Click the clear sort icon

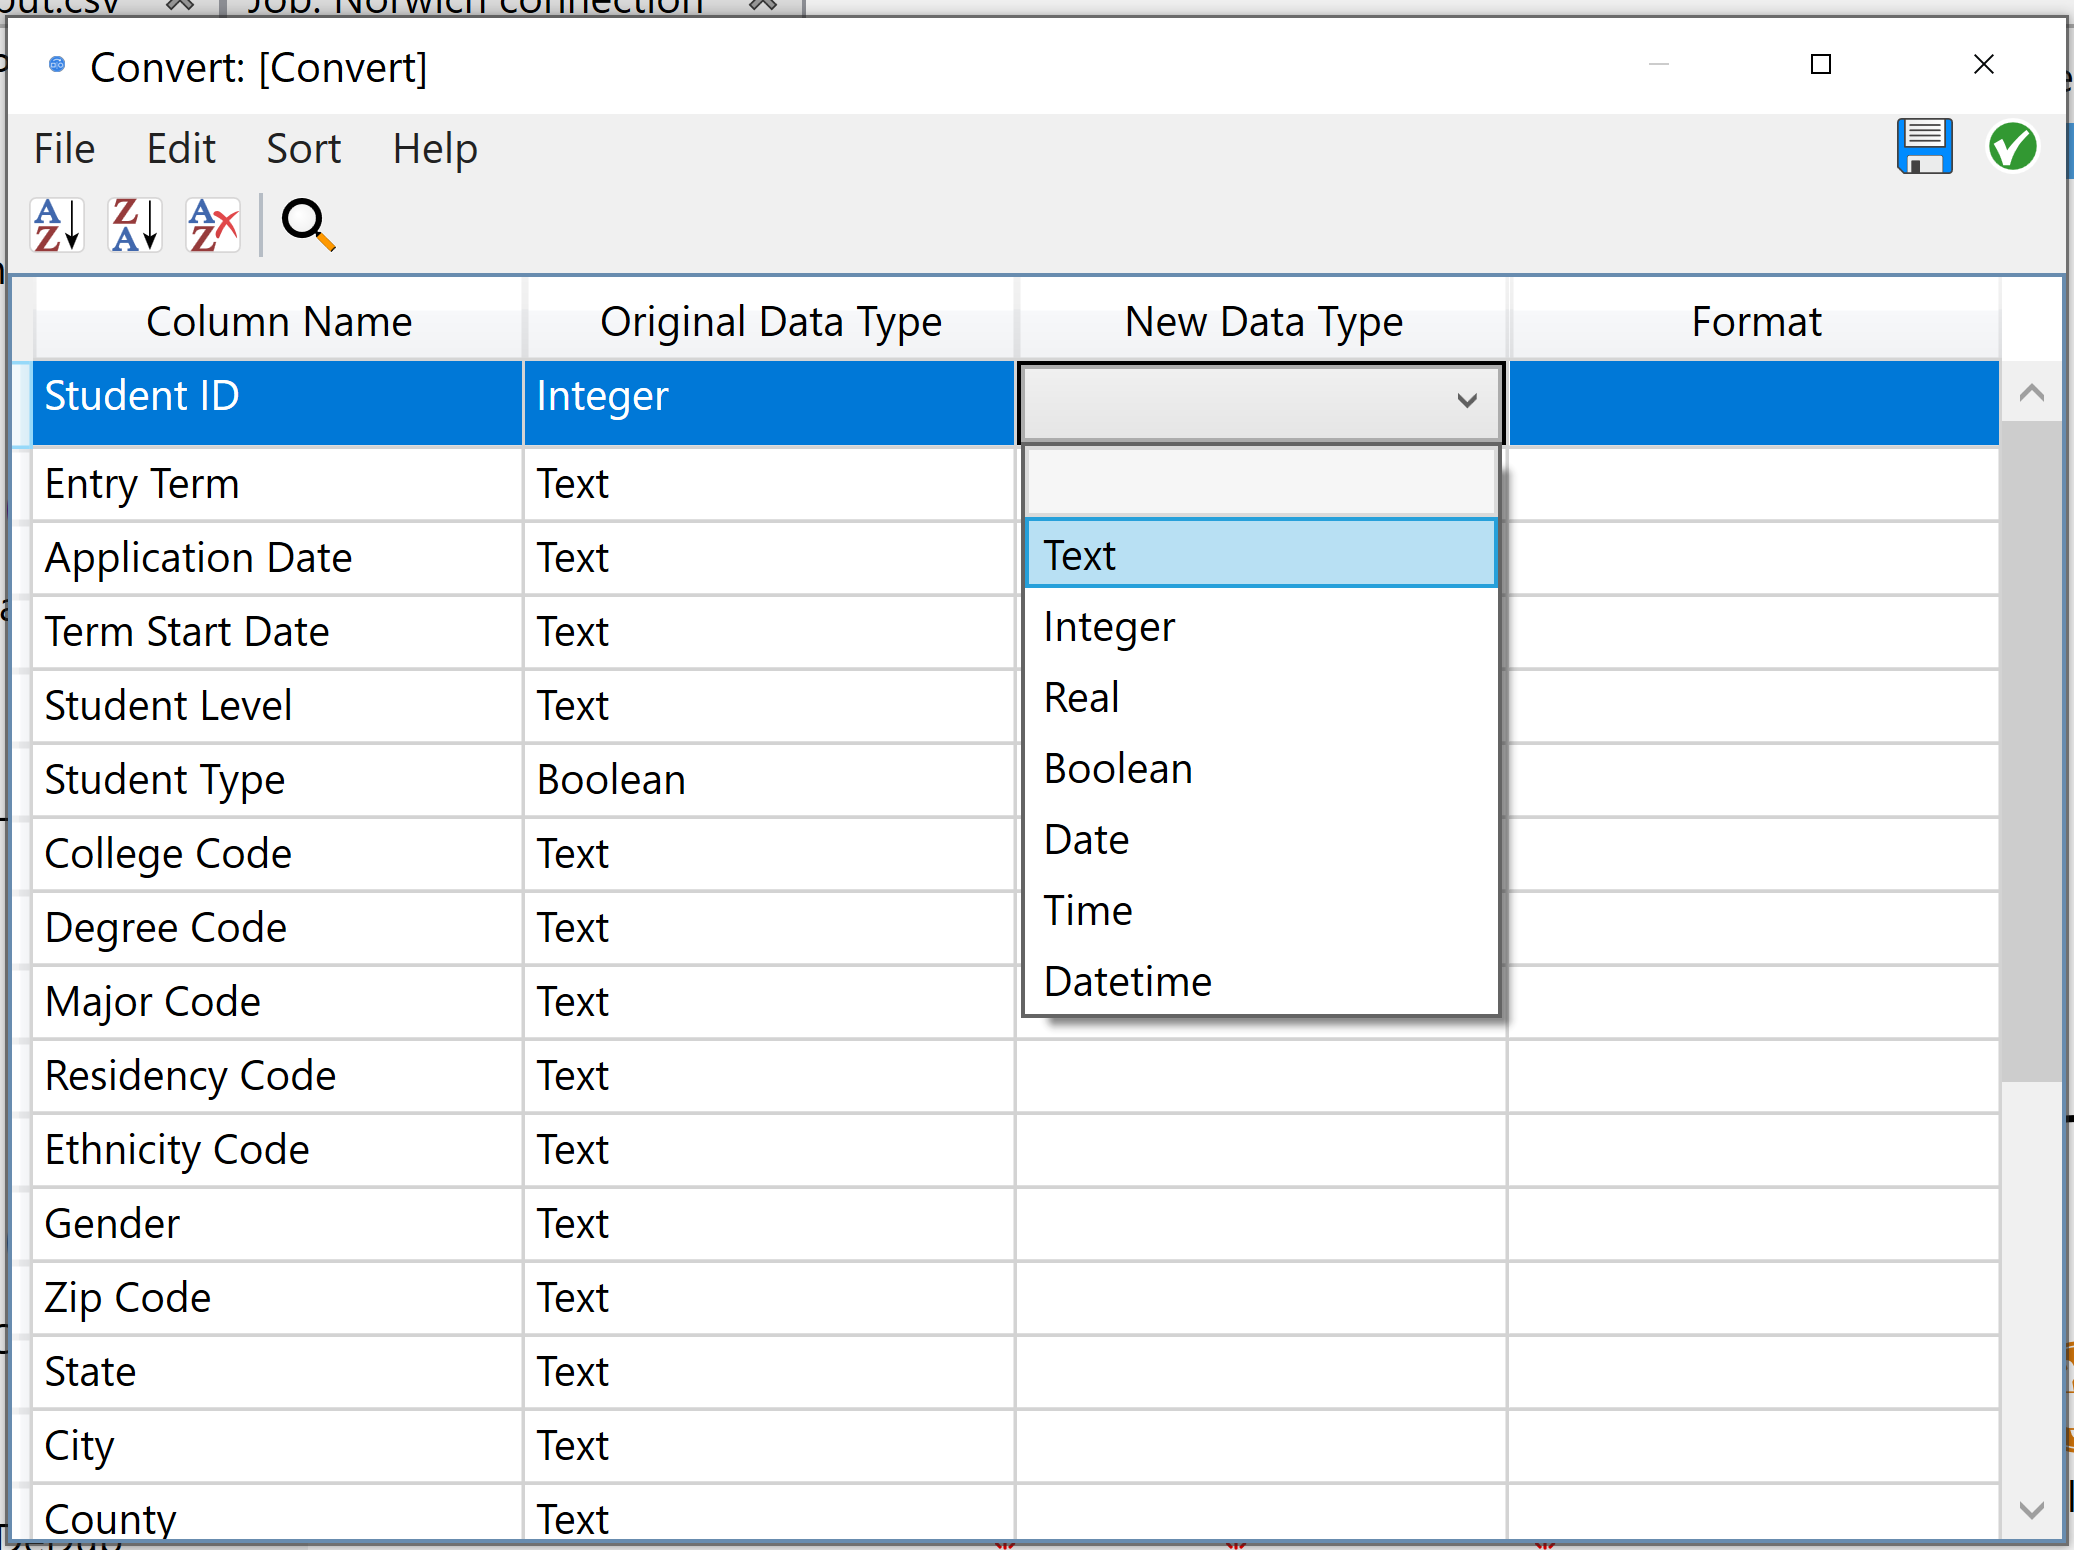tap(213, 225)
